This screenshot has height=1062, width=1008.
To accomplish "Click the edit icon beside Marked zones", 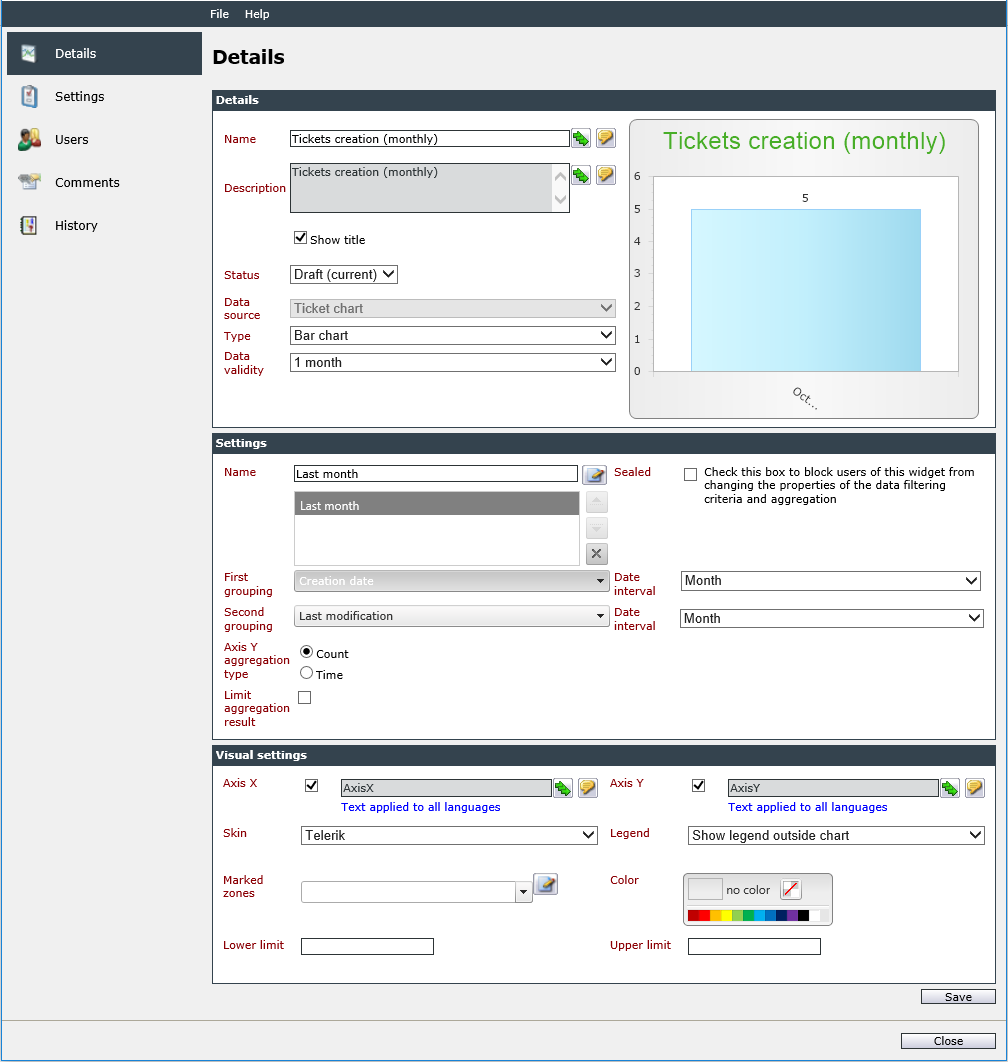I will pyautogui.click(x=546, y=884).
